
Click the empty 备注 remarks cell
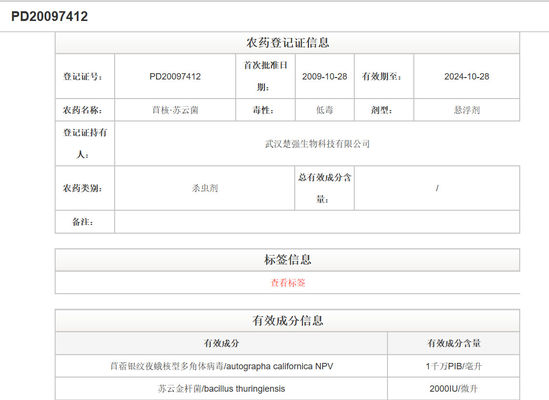317,222
